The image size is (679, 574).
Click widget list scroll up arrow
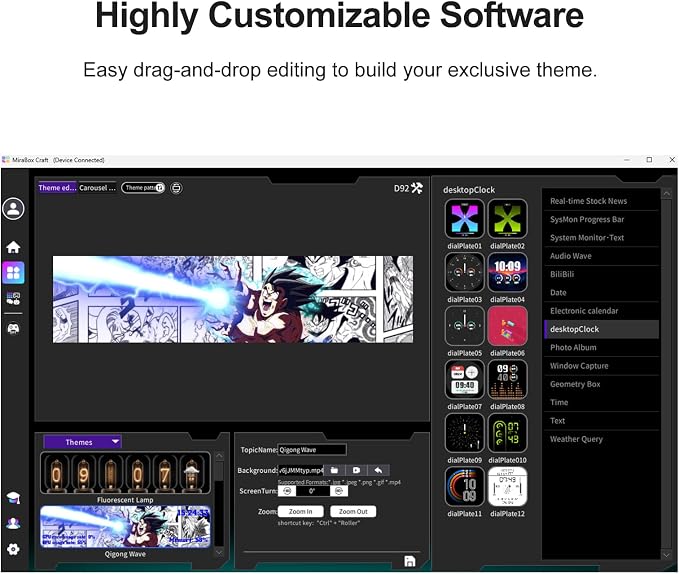[x=666, y=193]
